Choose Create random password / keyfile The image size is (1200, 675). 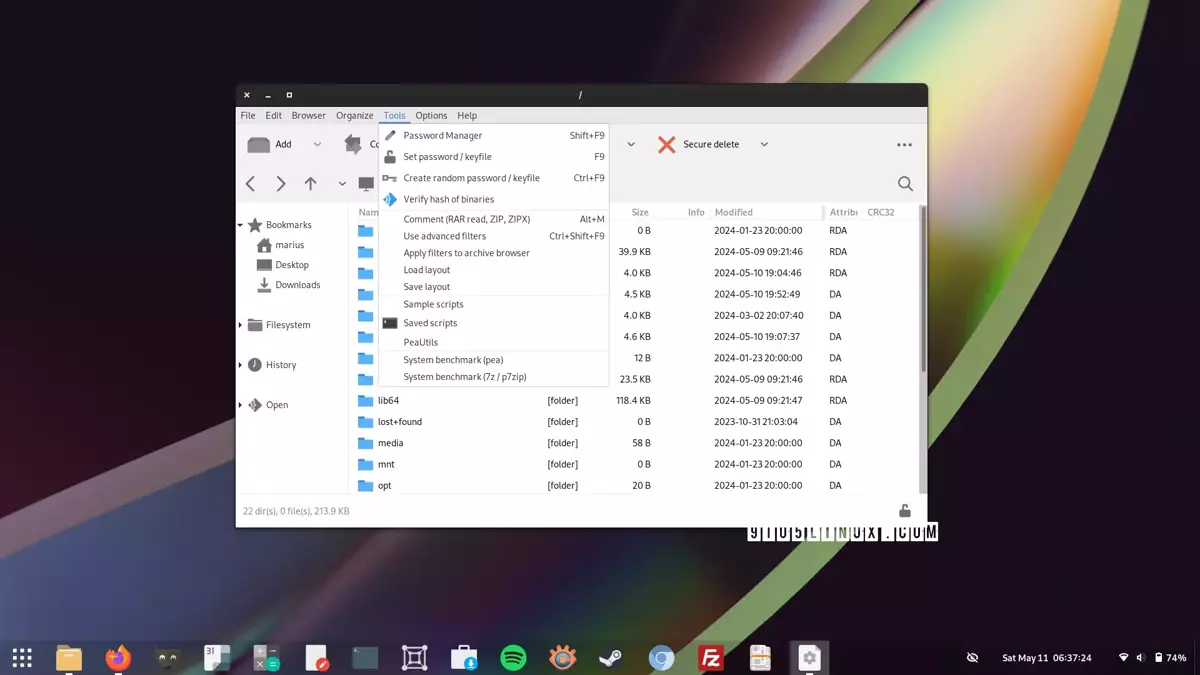pos(494,178)
